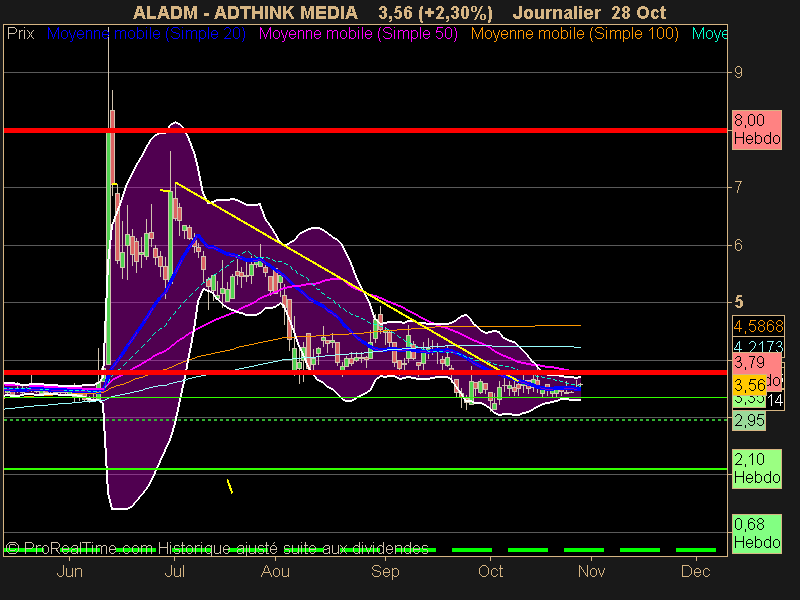Select 'Moyenne mobile (Simple 20)' legend
Image resolution: width=800 pixels, height=600 pixels.
(x=146, y=34)
